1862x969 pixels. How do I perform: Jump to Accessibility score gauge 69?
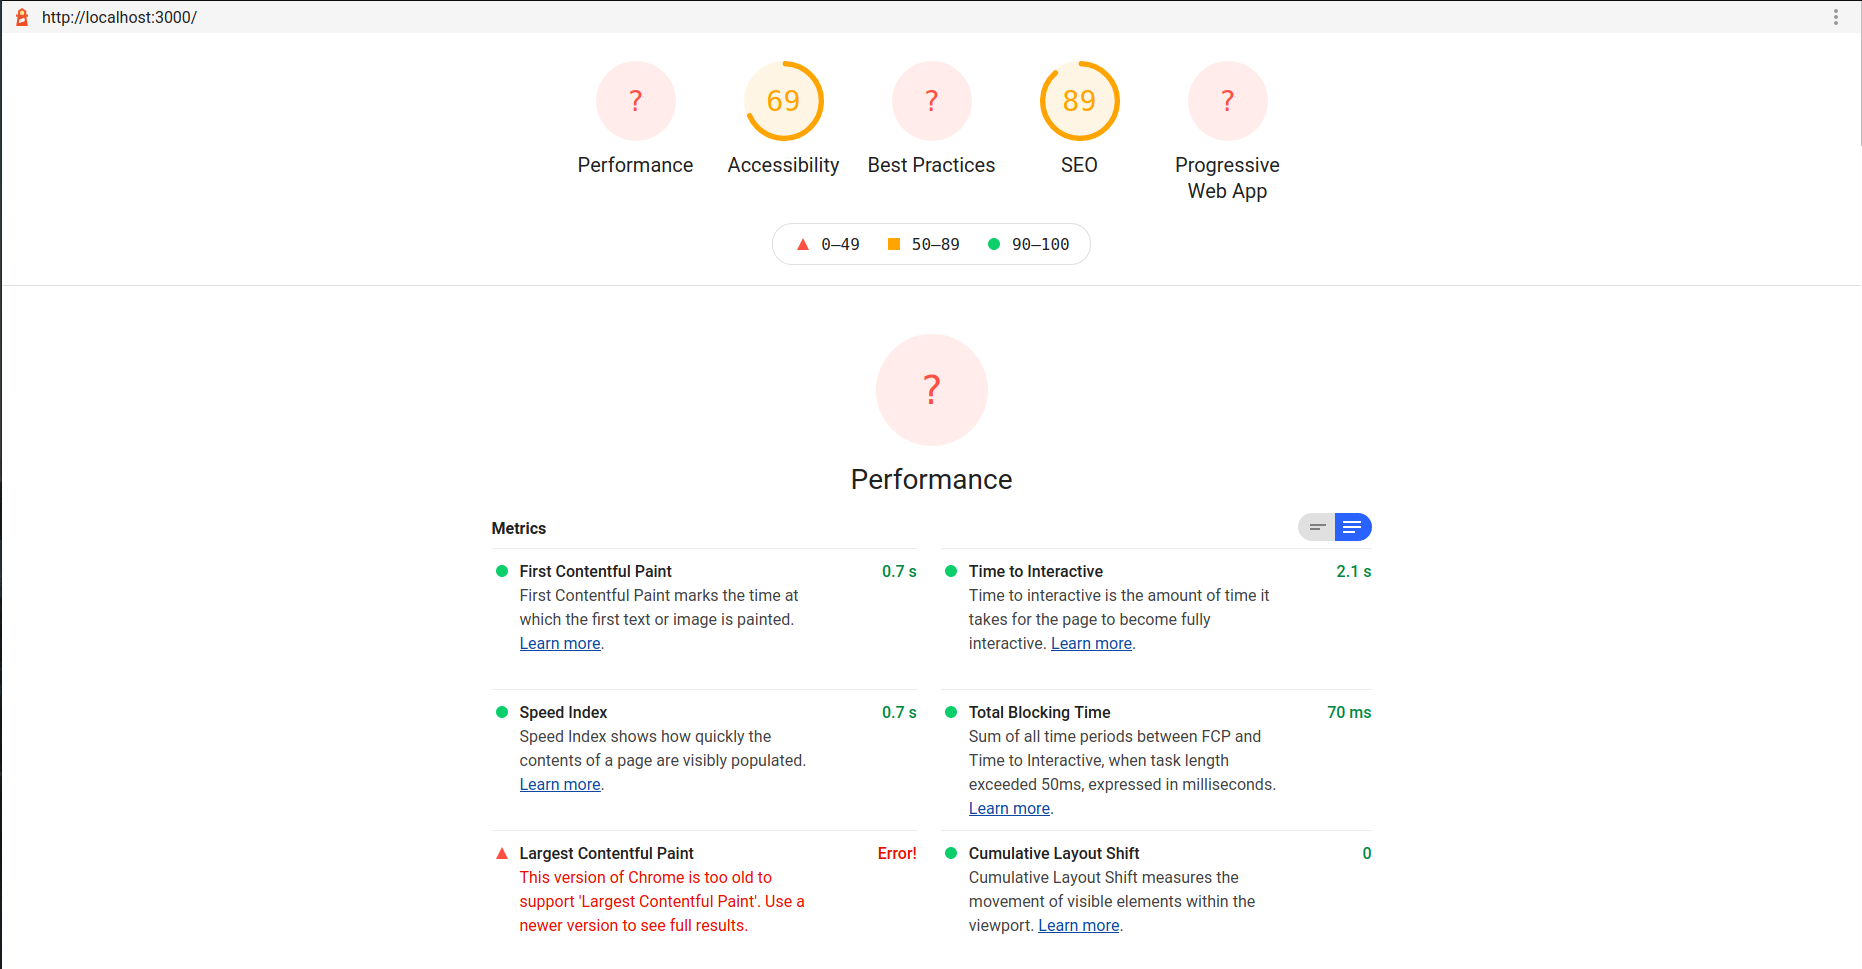(783, 101)
